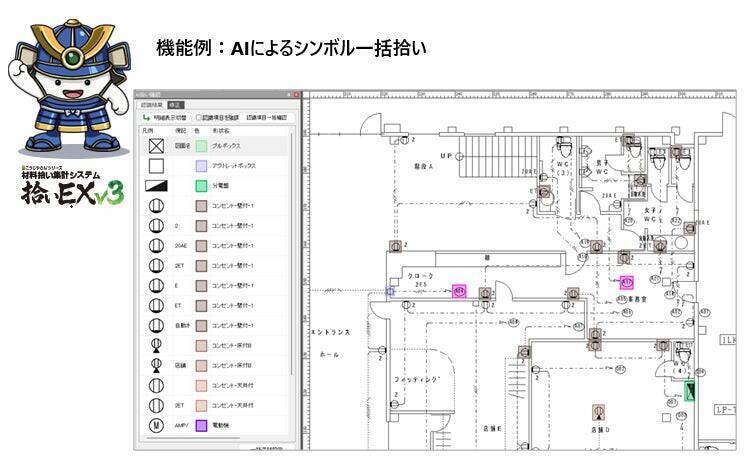Click the プルボックス shape name
748x462 pixels.
227,146
